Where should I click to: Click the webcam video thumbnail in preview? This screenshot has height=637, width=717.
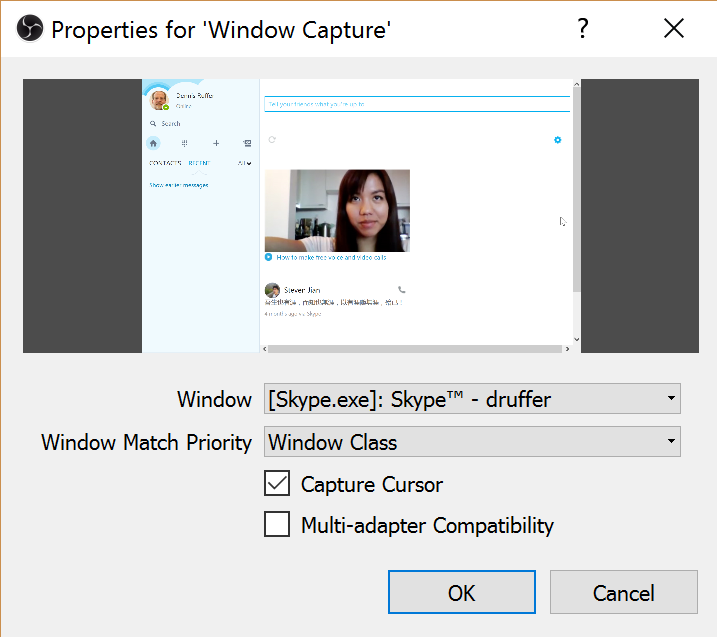[x=337, y=210]
